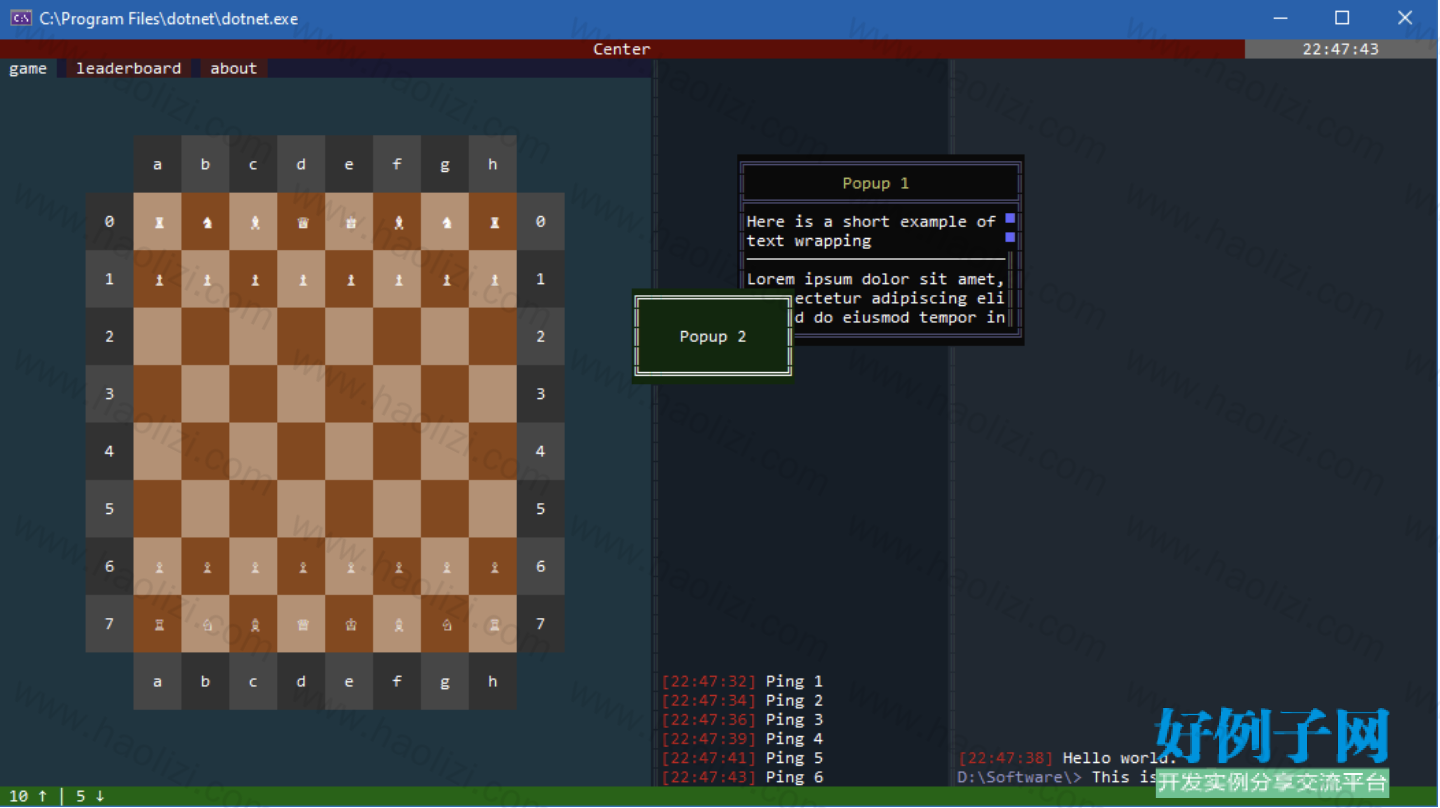
Task: Select the Ping 2 log entry
Action: [x=742, y=700]
